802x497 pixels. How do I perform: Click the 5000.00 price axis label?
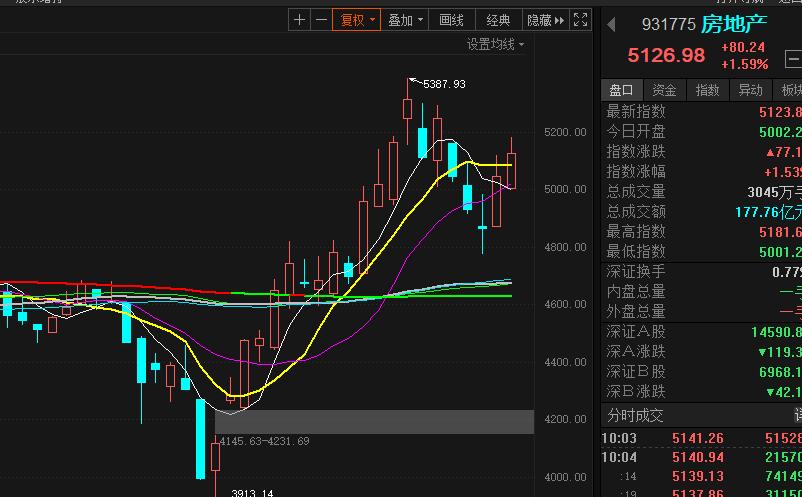565,190
